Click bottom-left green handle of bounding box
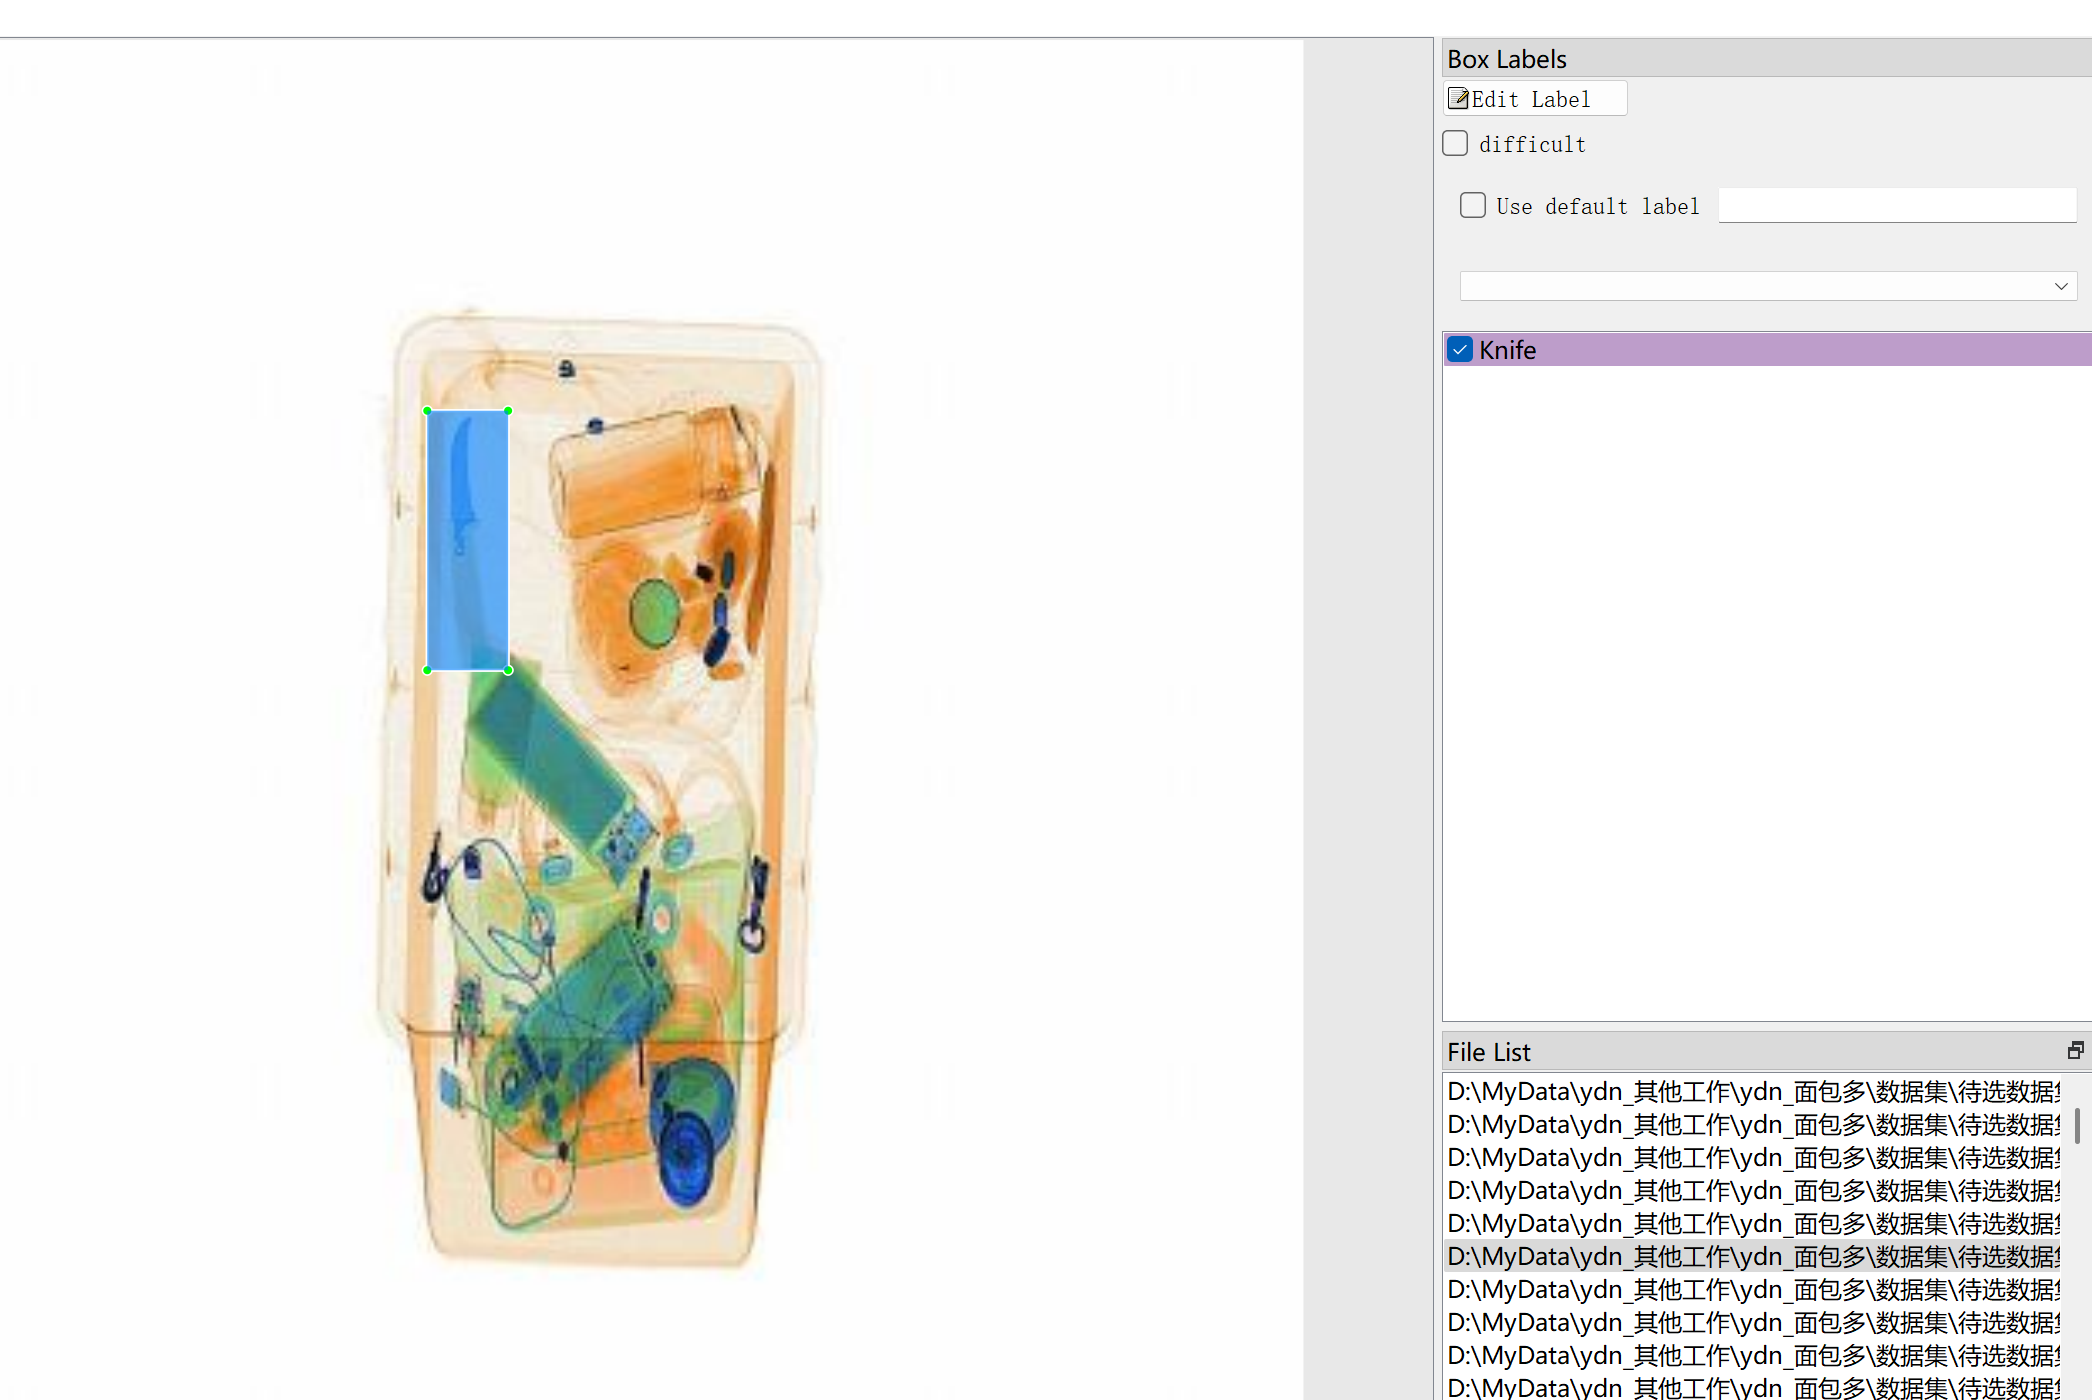Image resolution: width=2092 pixels, height=1400 pixels. tap(428, 670)
